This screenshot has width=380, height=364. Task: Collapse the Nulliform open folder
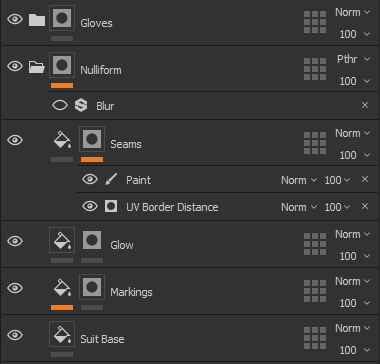click(37, 67)
